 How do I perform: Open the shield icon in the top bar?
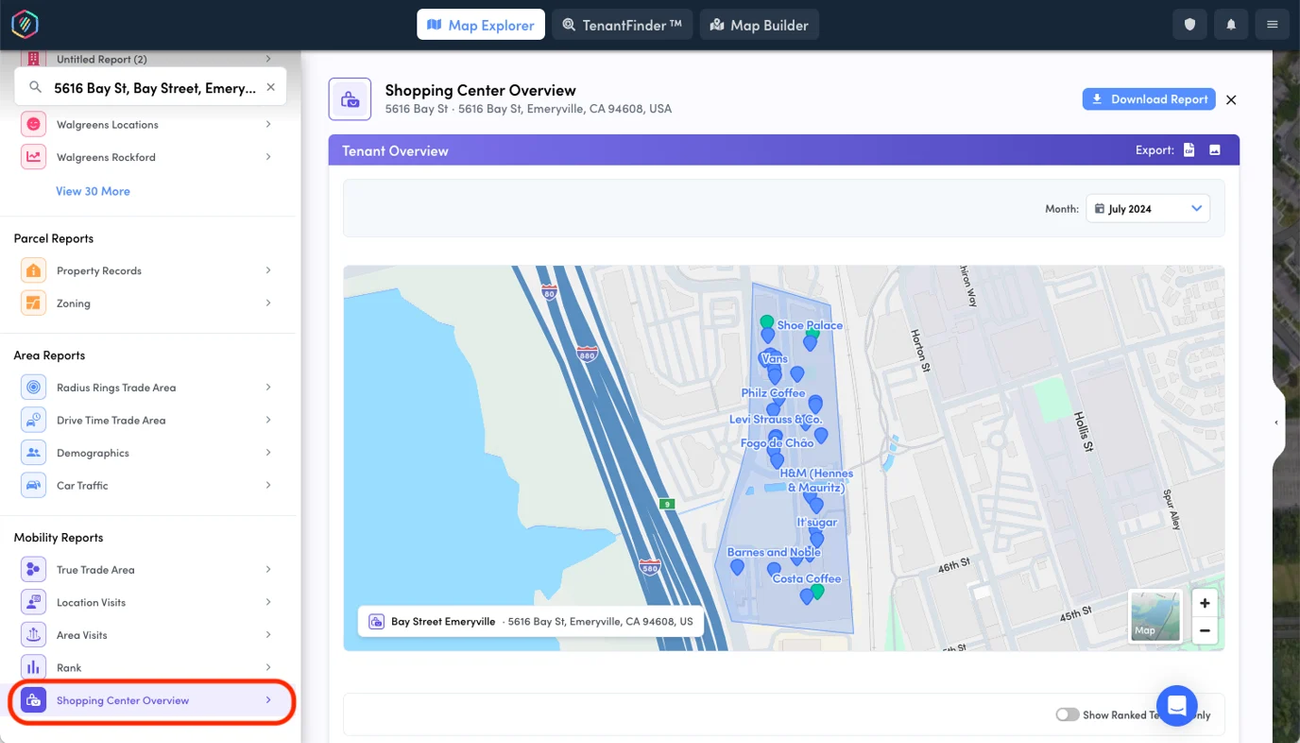1190,25
